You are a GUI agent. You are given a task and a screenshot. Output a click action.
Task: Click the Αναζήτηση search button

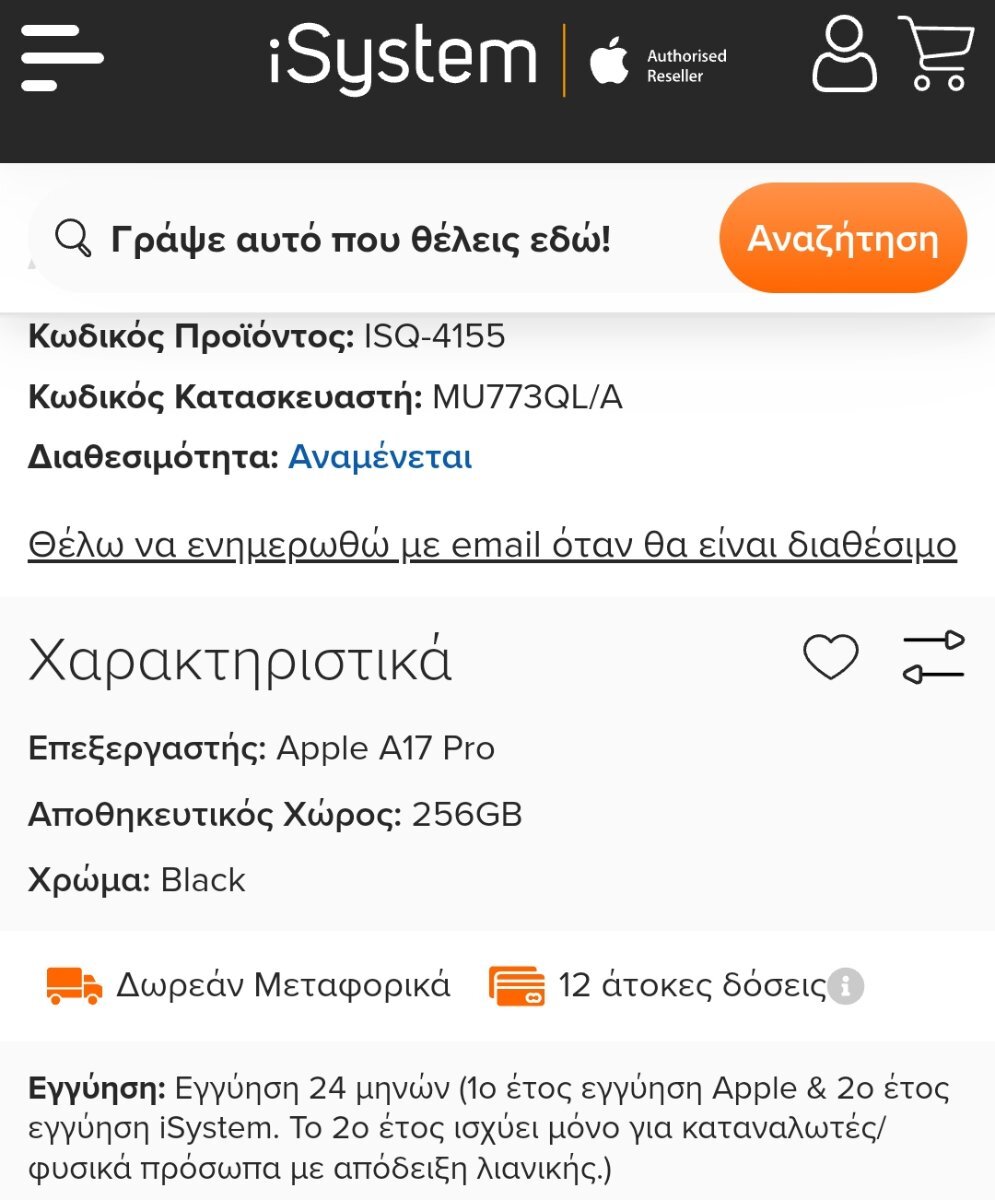click(843, 238)
